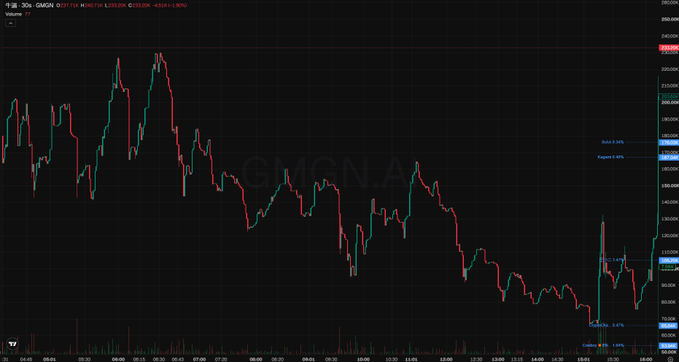Click the 53.94K Cowboy price label
The image size is (679, 362).
(x=668, y=346)
